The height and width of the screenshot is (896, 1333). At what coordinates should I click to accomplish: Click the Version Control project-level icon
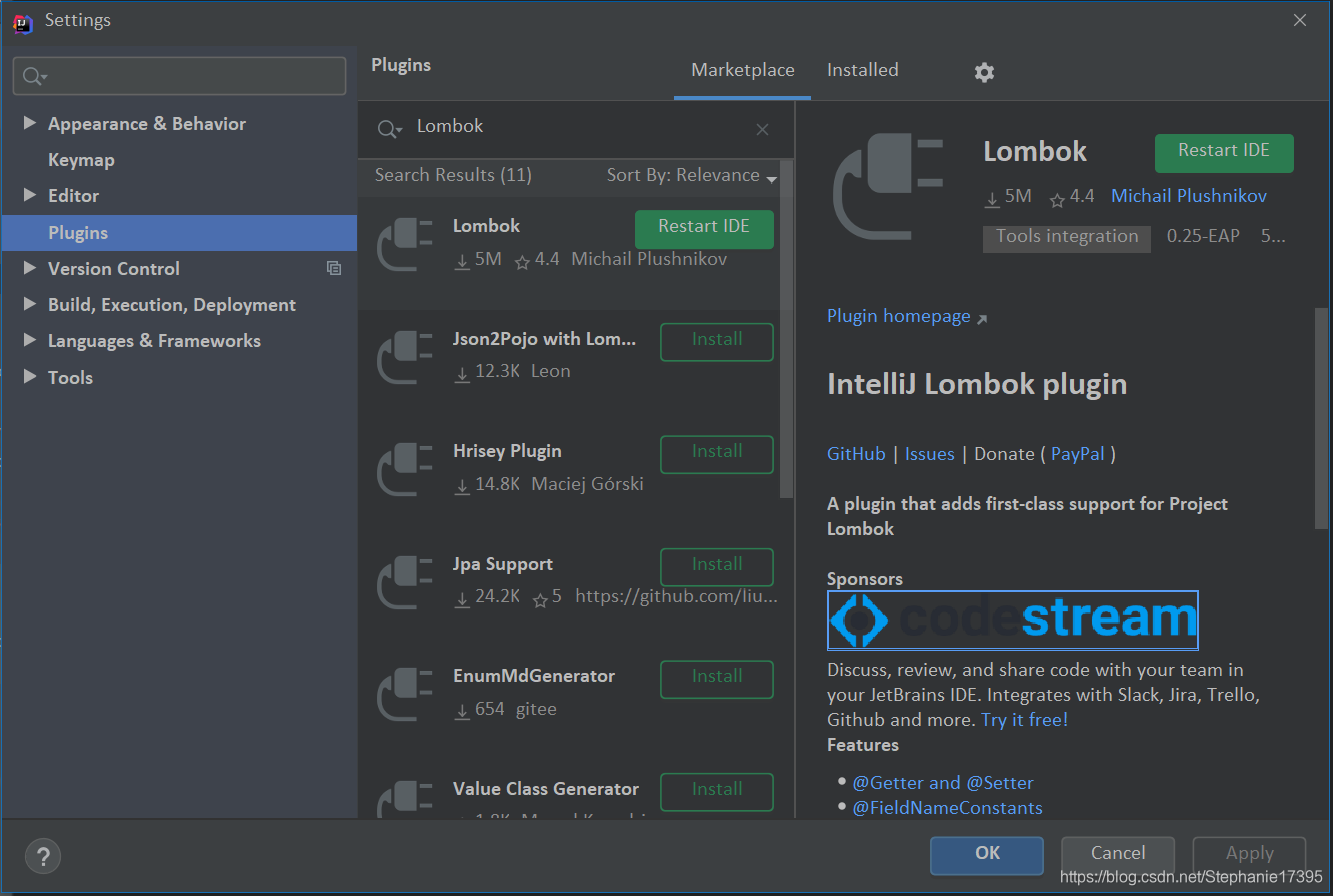point(334,268)
